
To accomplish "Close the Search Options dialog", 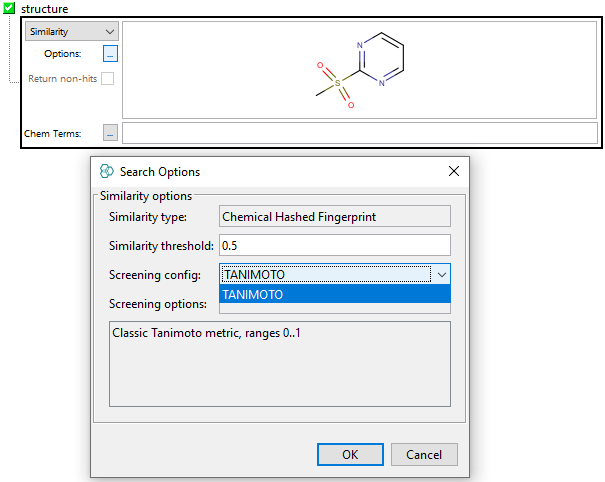I will tap(454, 171).
